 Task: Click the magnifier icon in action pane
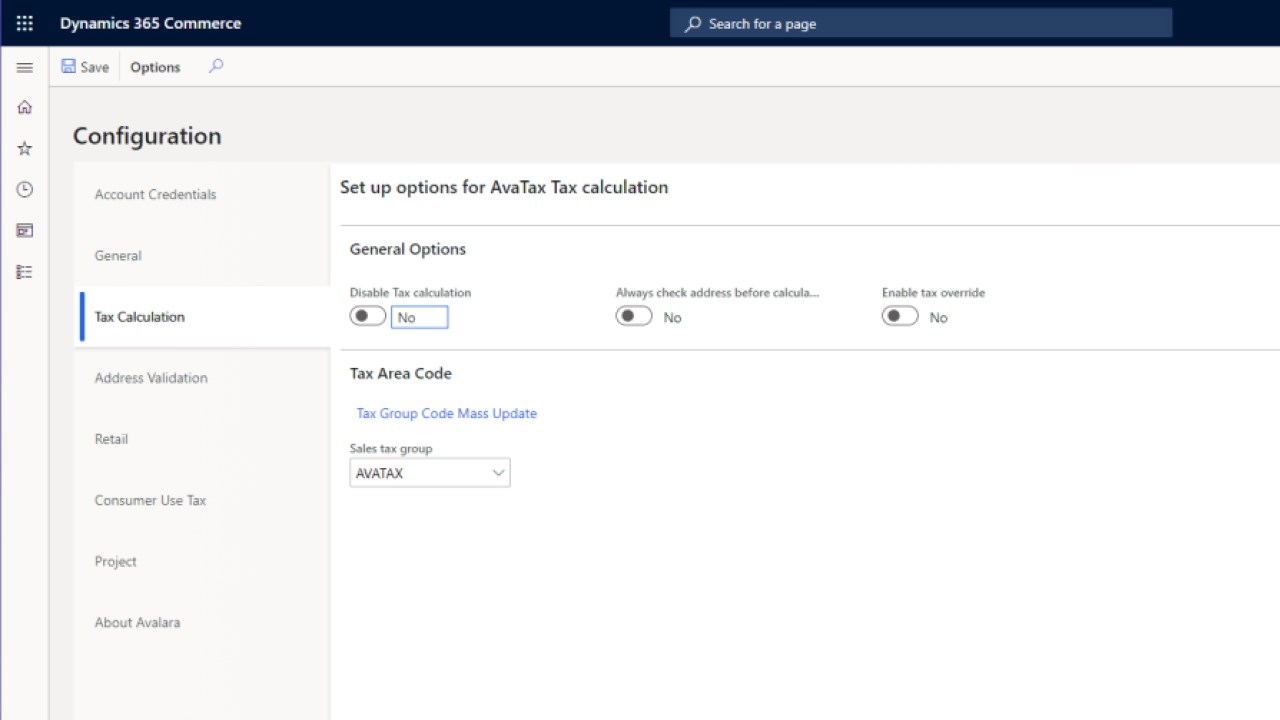[x=216, y=66]
